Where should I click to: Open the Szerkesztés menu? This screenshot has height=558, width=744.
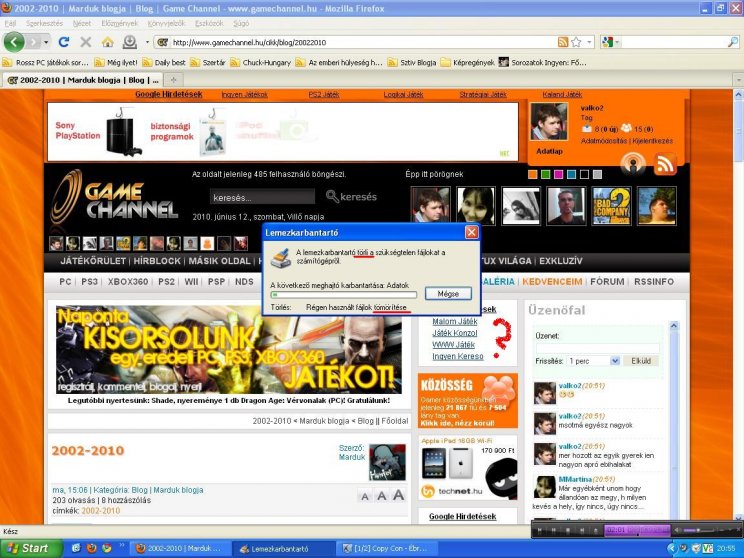coord(44,23)
